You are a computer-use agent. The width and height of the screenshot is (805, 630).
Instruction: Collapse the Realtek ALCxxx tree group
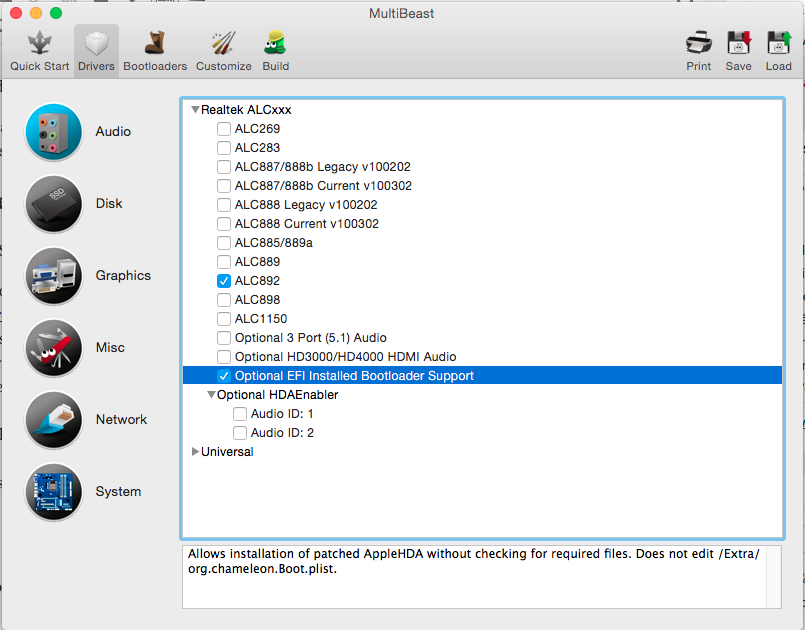[x=195, y=109]
